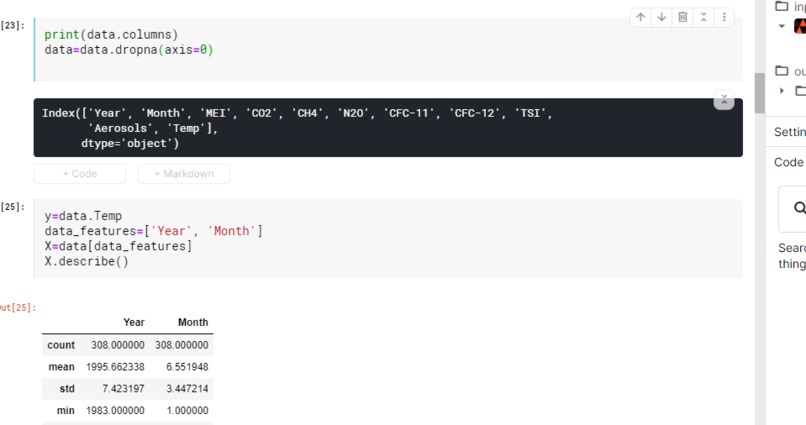Image resolution: width=806 pixels, height=425 pixels.
Task: Click the [23] cell execution label
Action: pyautogui.click(x=12, y=26)
